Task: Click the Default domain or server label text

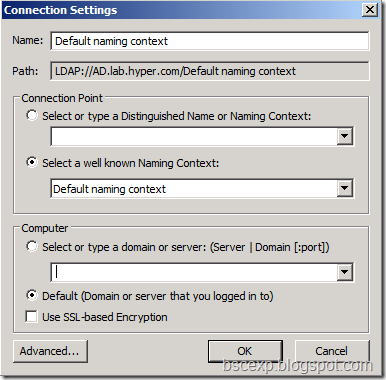Action: [158, 296]
